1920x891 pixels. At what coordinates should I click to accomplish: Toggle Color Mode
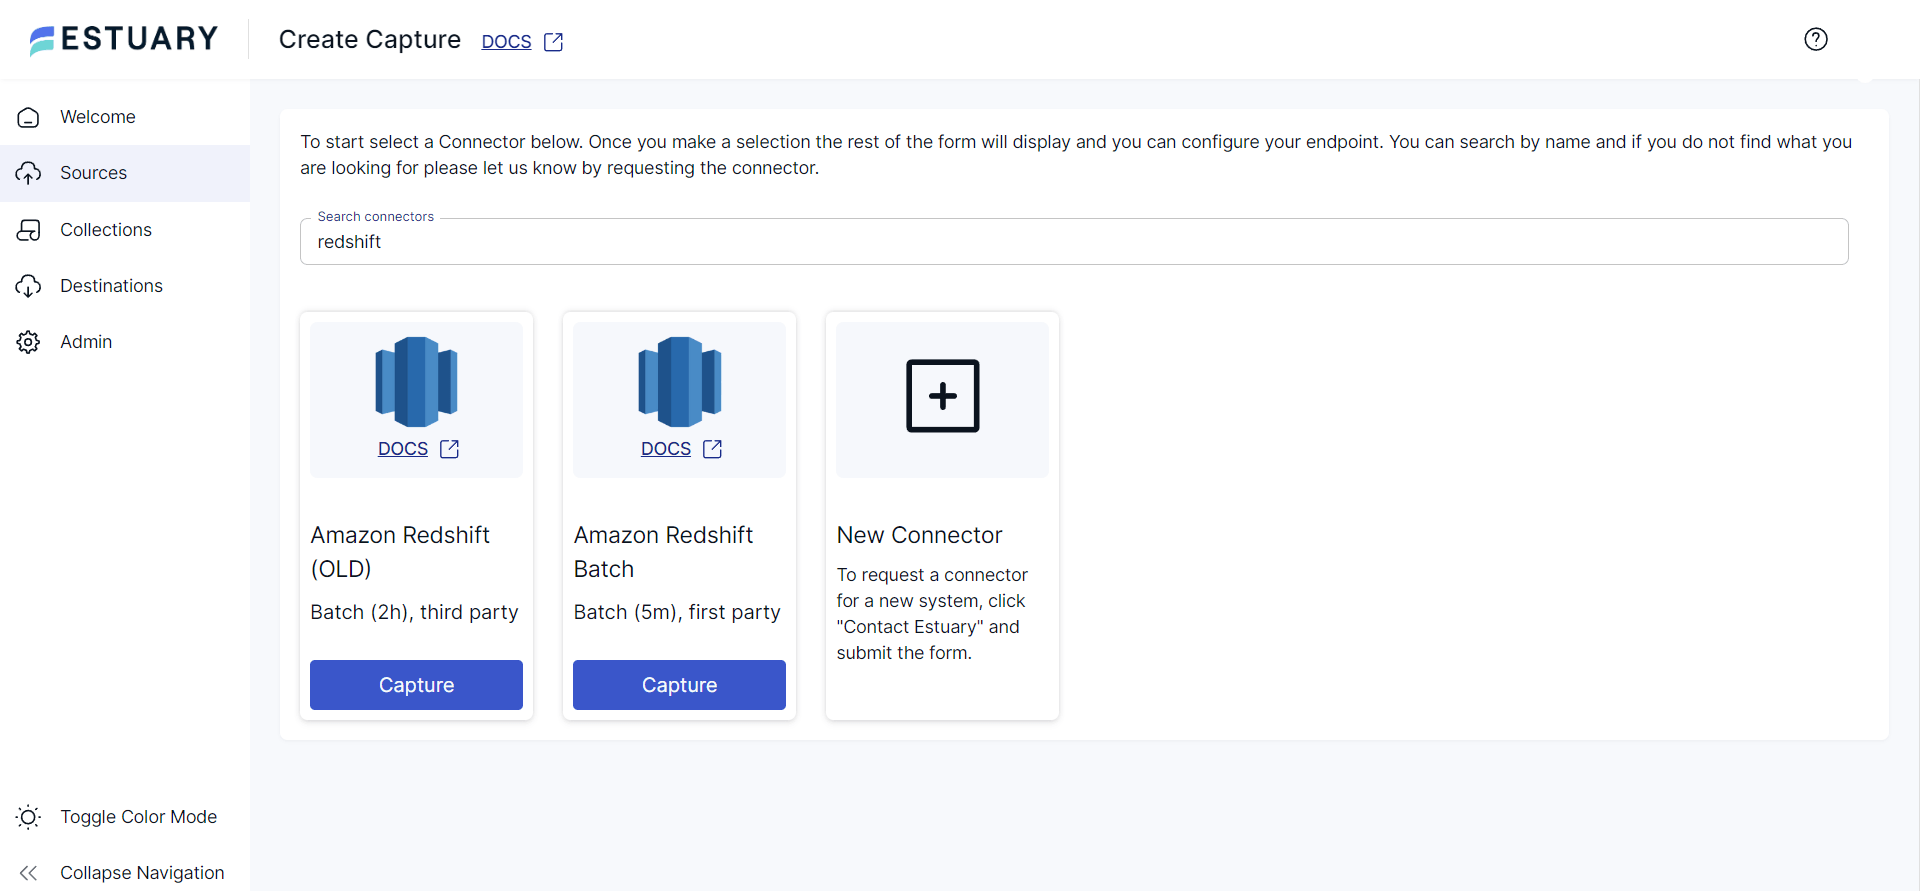pos(125,817)
